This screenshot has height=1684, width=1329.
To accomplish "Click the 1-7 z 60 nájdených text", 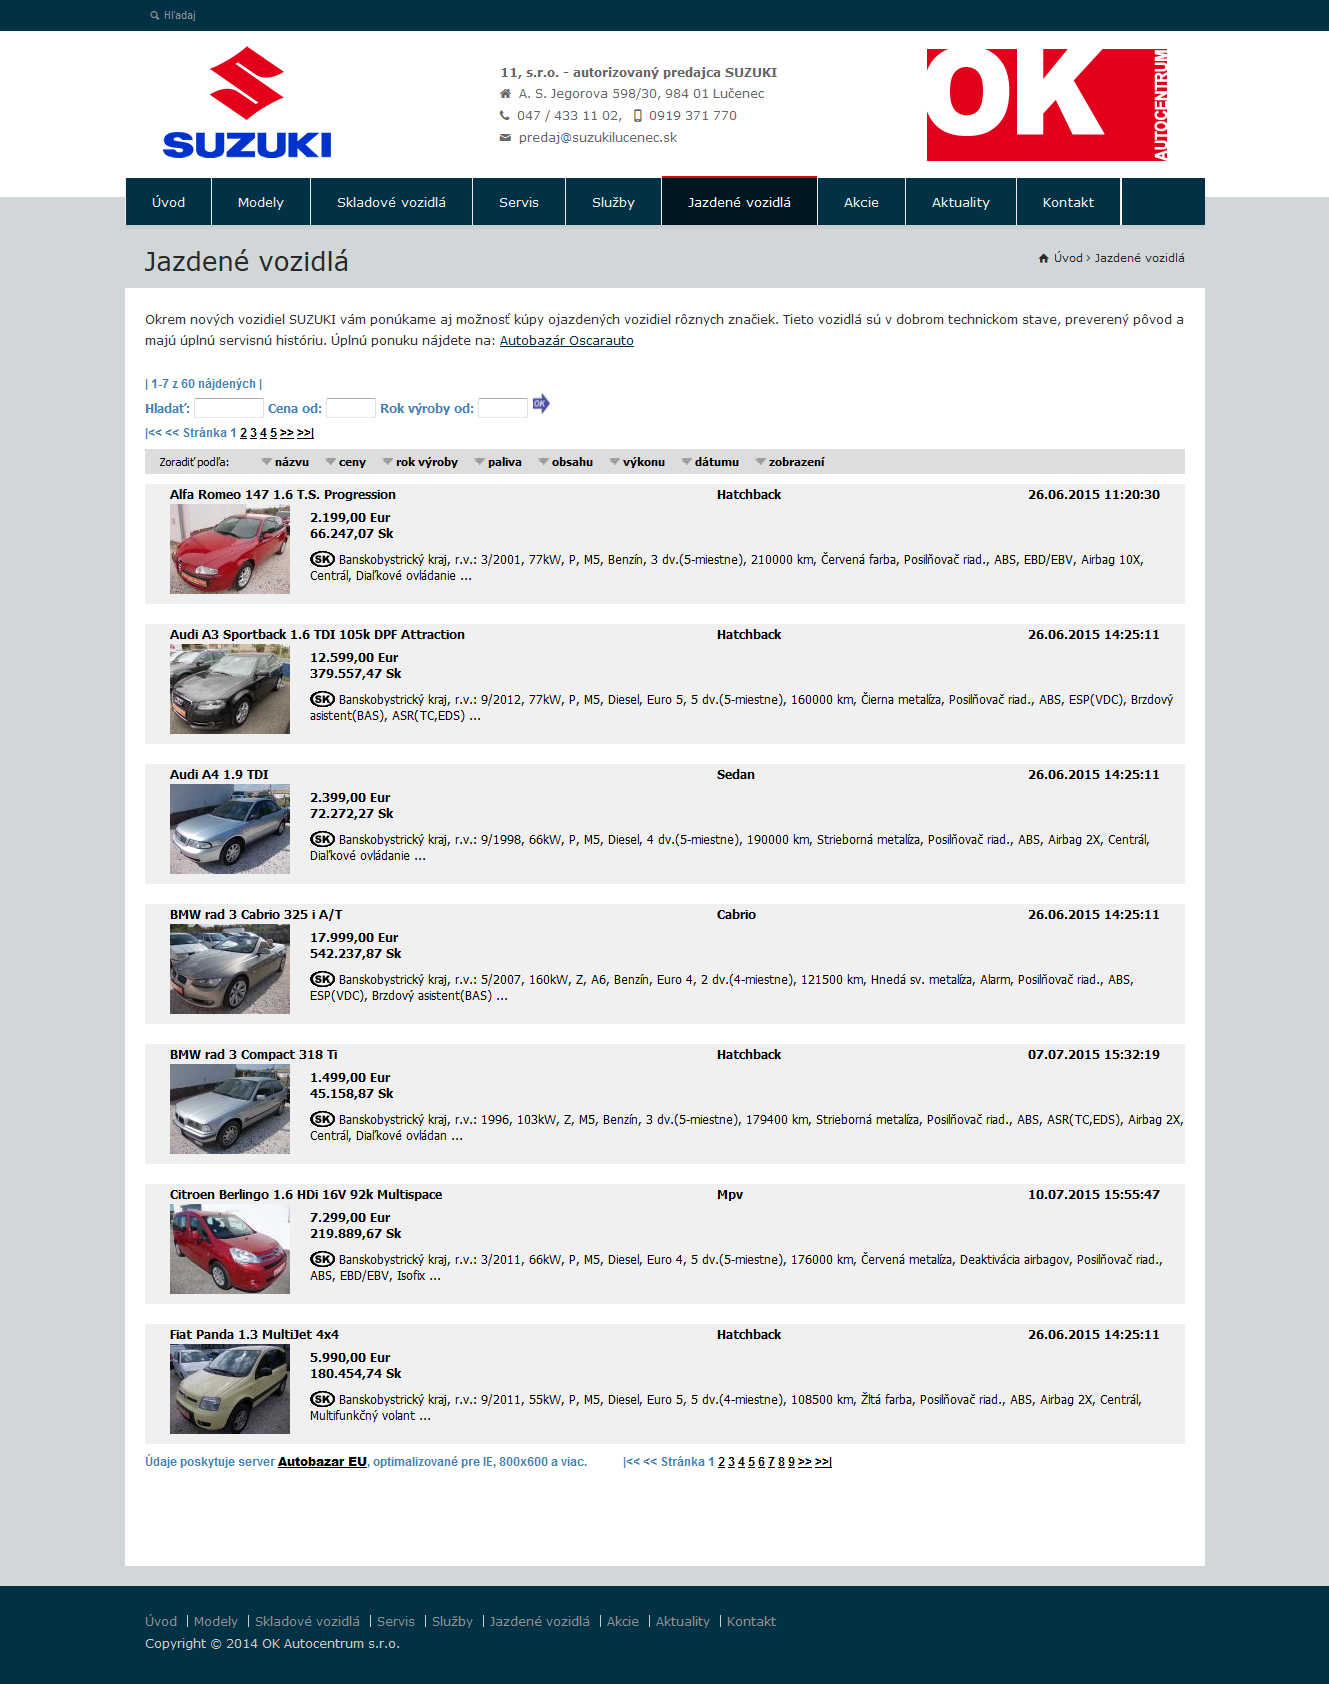I will coord(204,384).
